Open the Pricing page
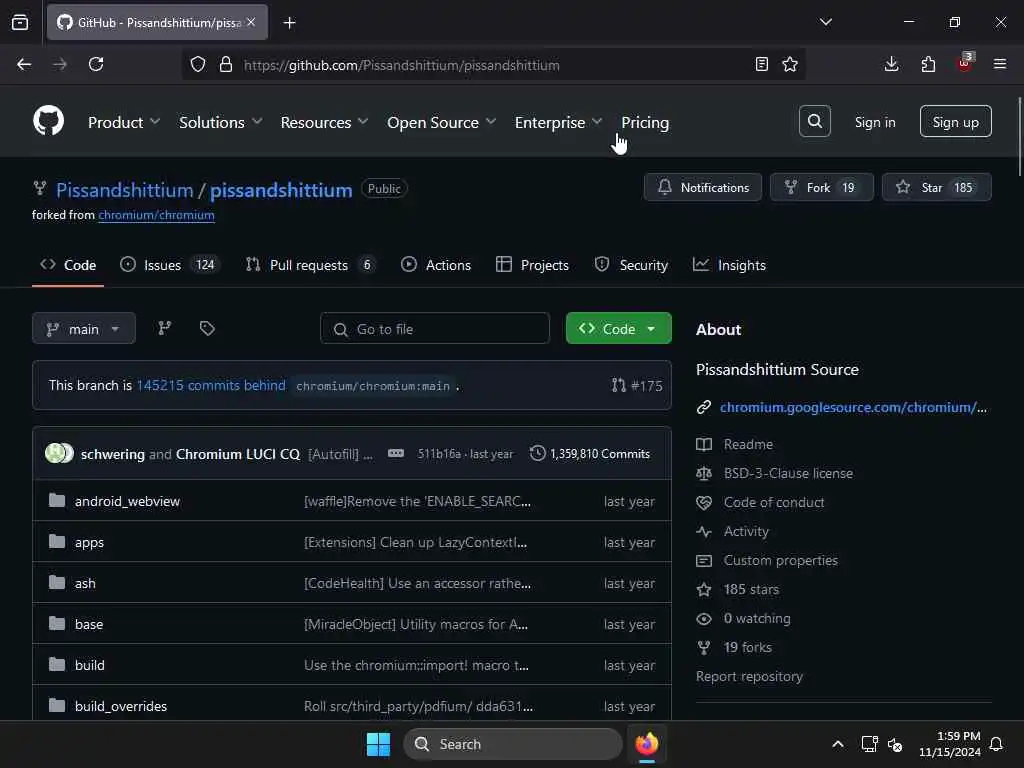Screen dimensions: 1024x768 [645, 122]
